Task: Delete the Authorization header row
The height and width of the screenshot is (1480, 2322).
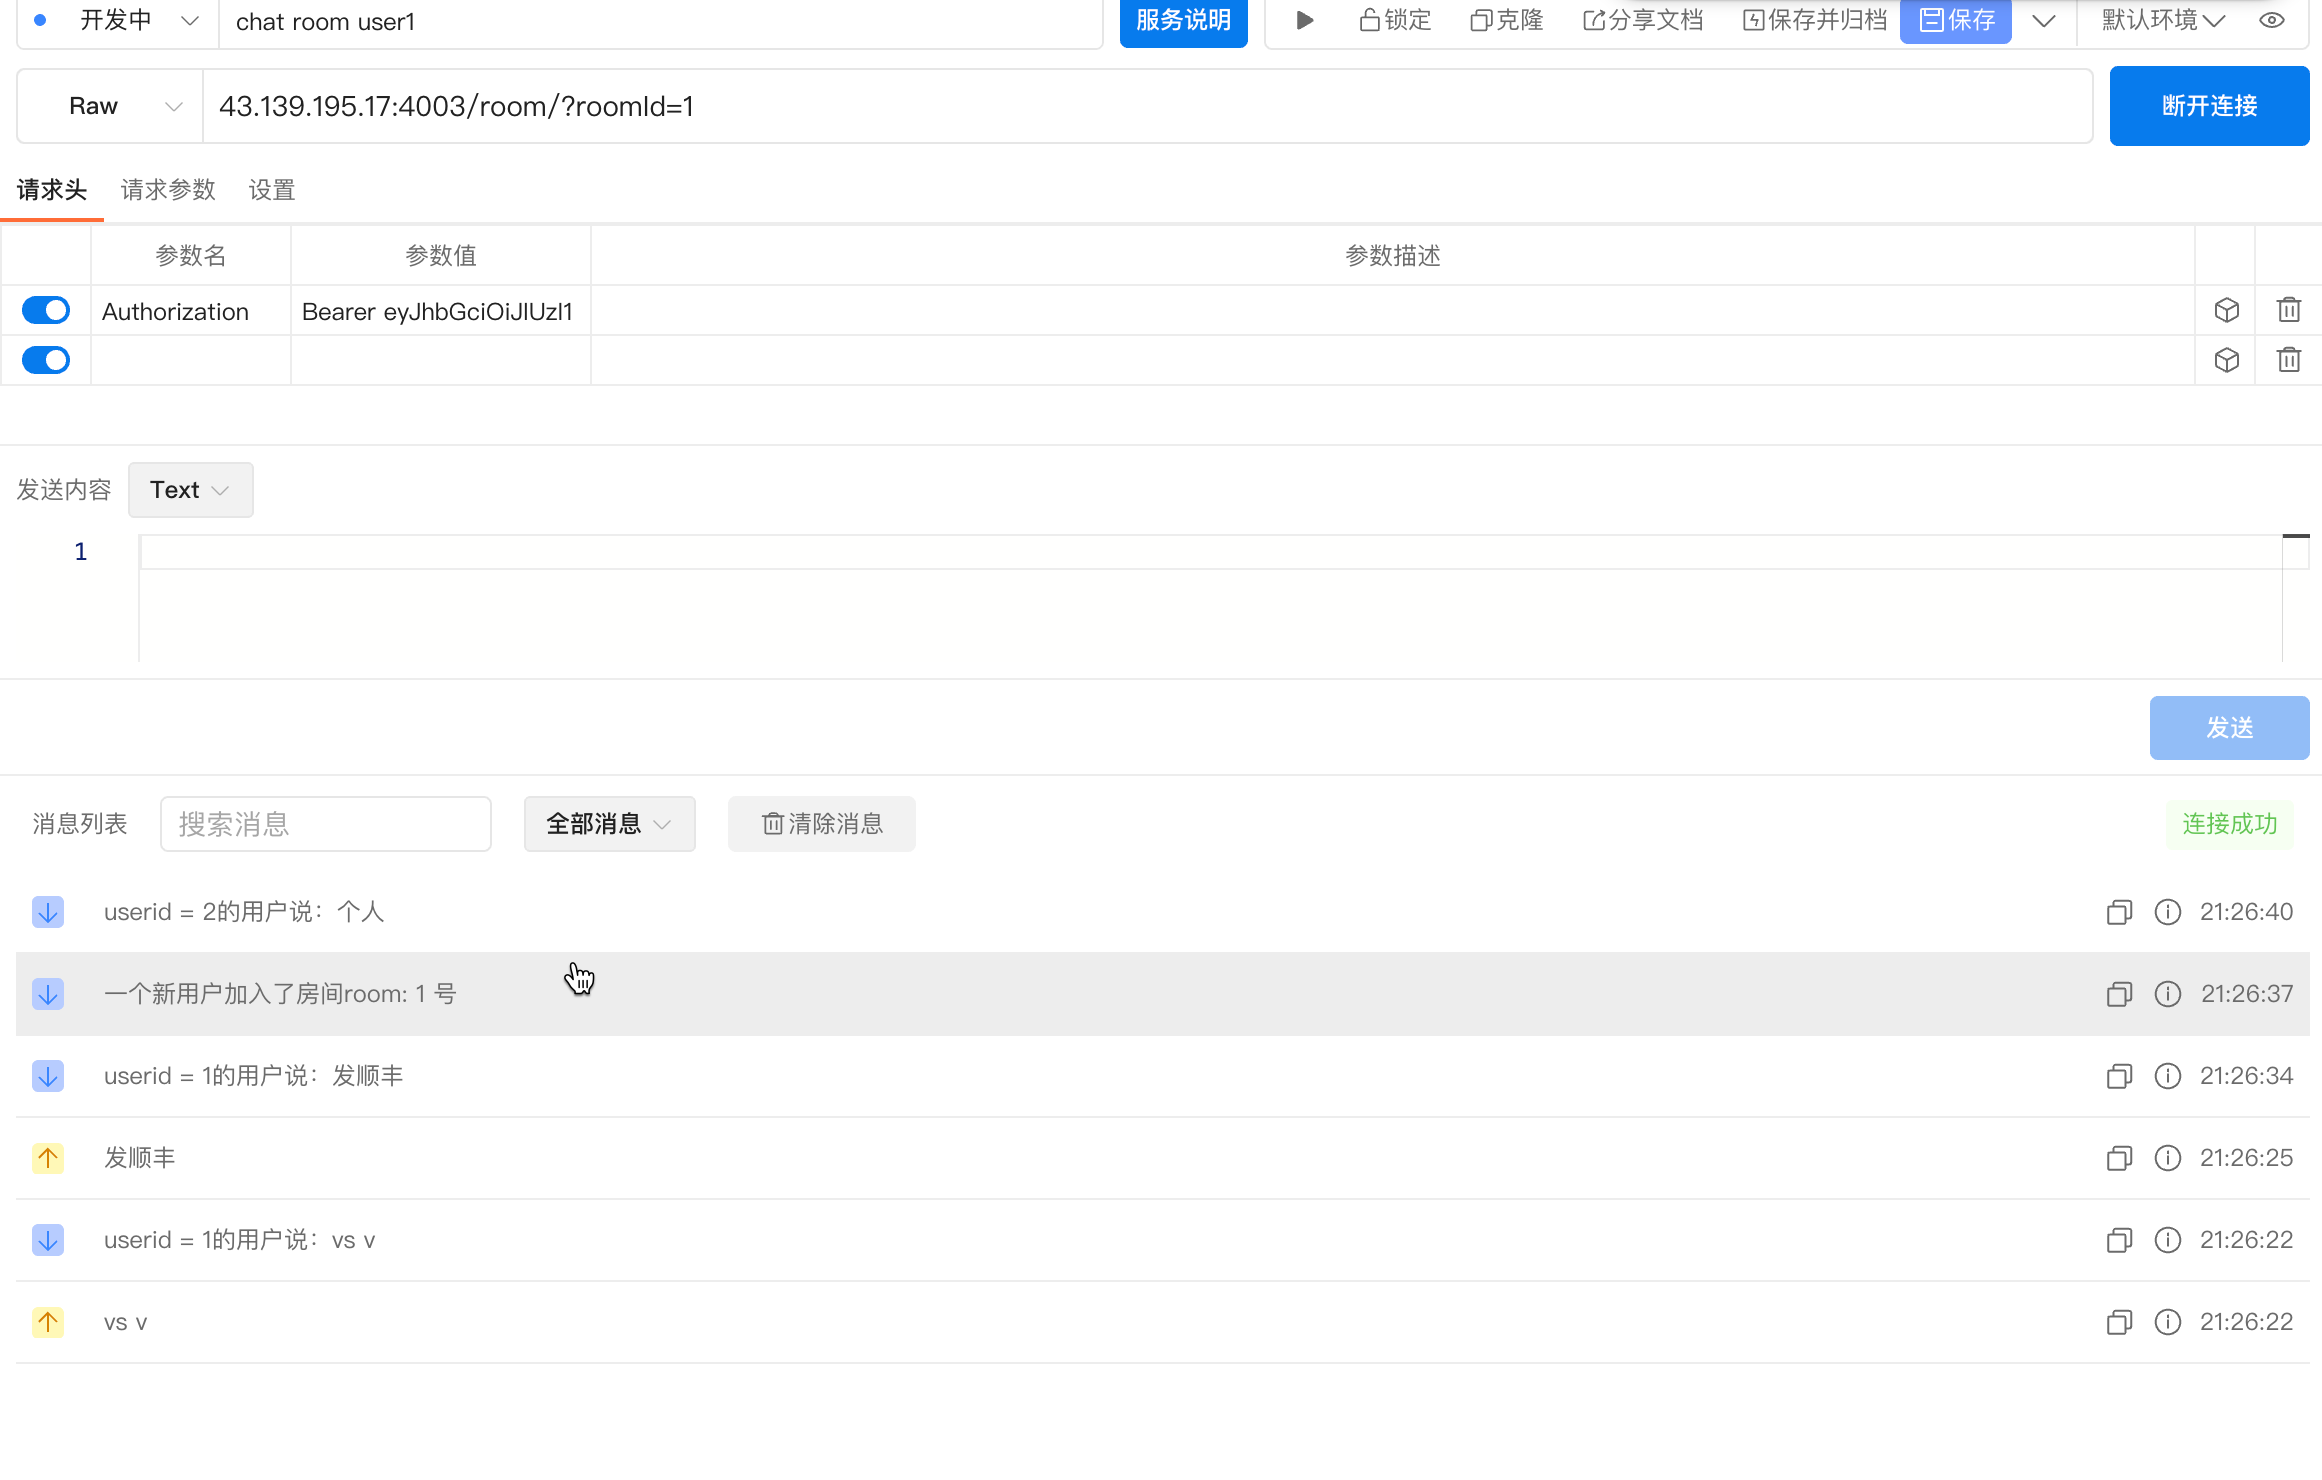Action: tap(2288, 310)
